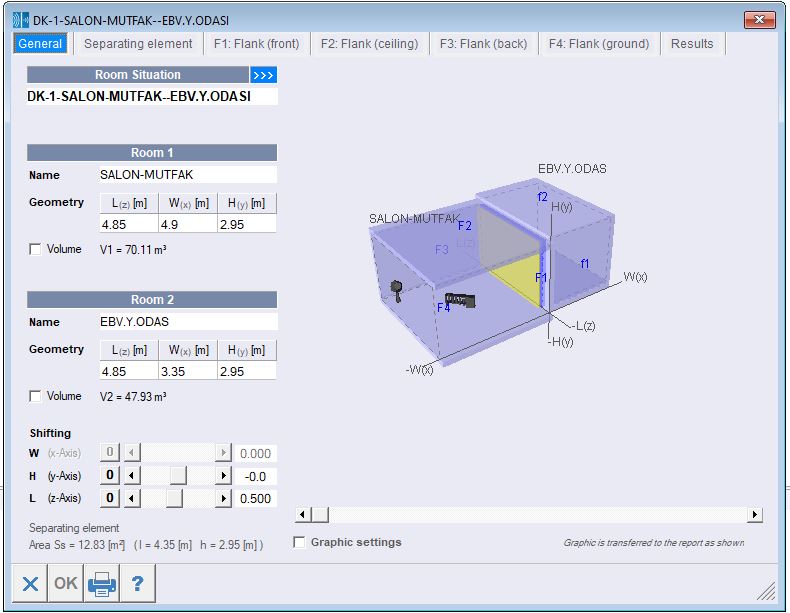Click Room 1 length field 4.85

tap(129, 224)
